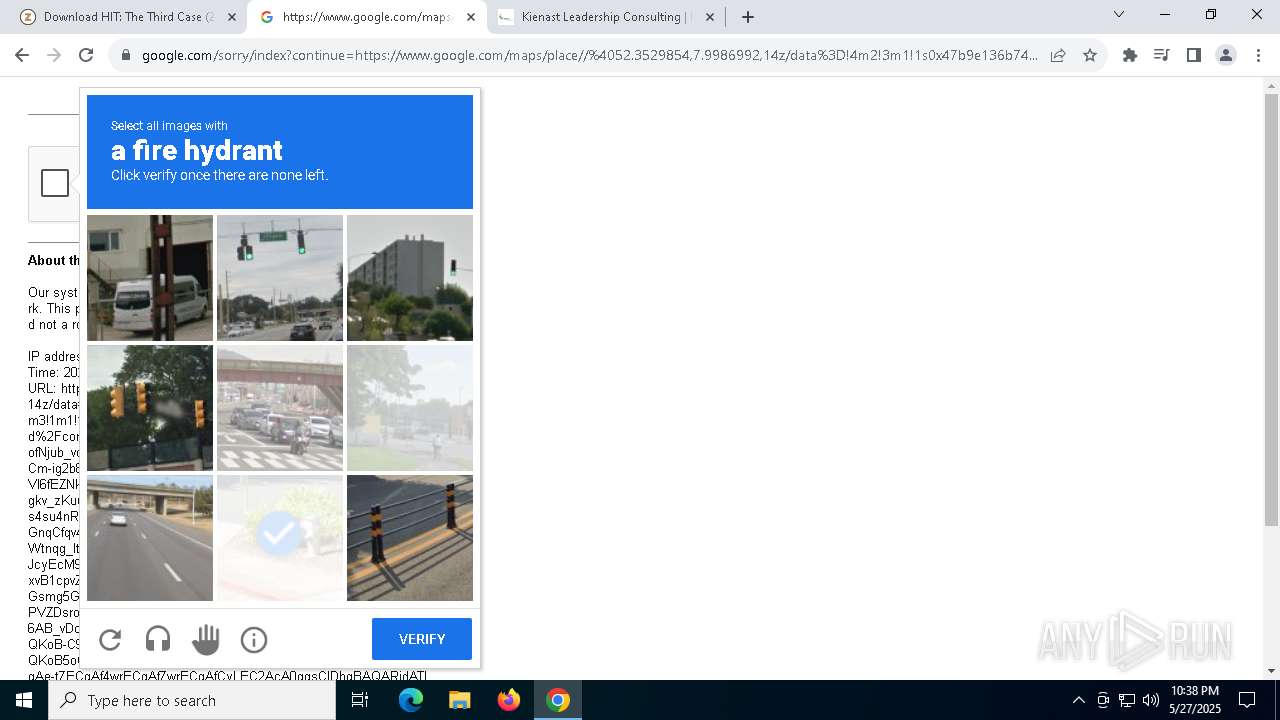Click the taskbar search box

(x=192, y=700)
